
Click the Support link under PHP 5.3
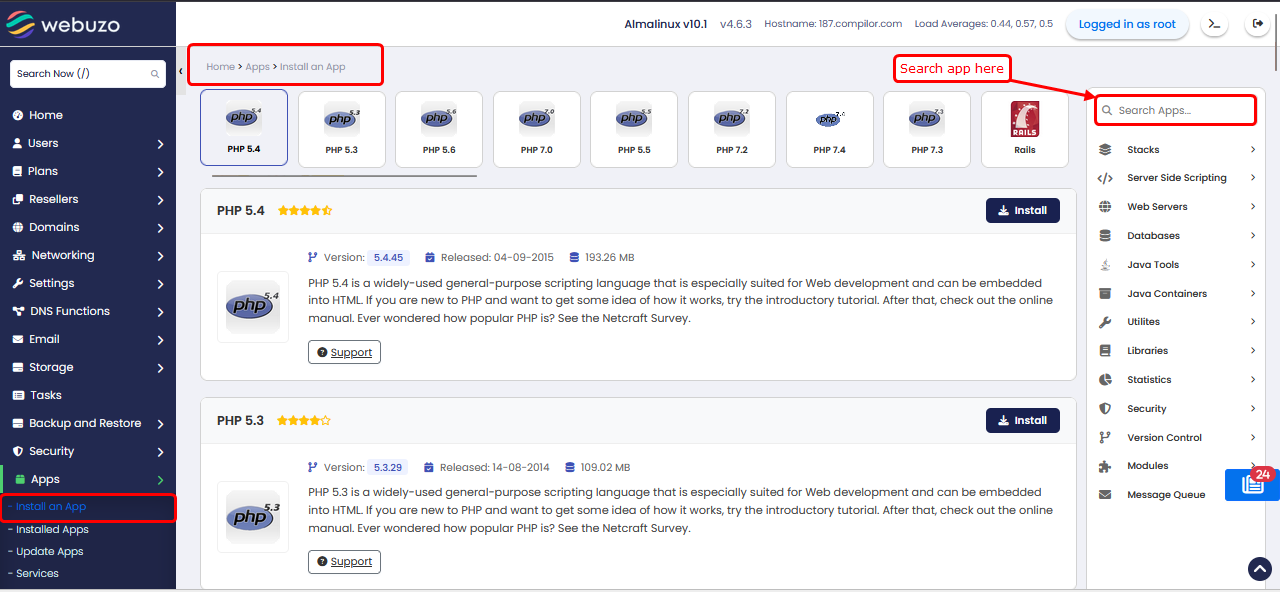tap(344, 562)
